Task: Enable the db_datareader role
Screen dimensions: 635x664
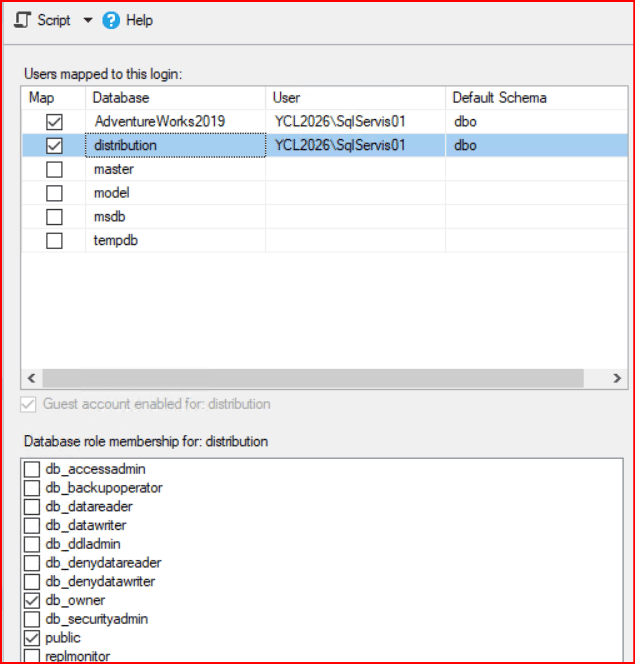Action: [33, 507]
